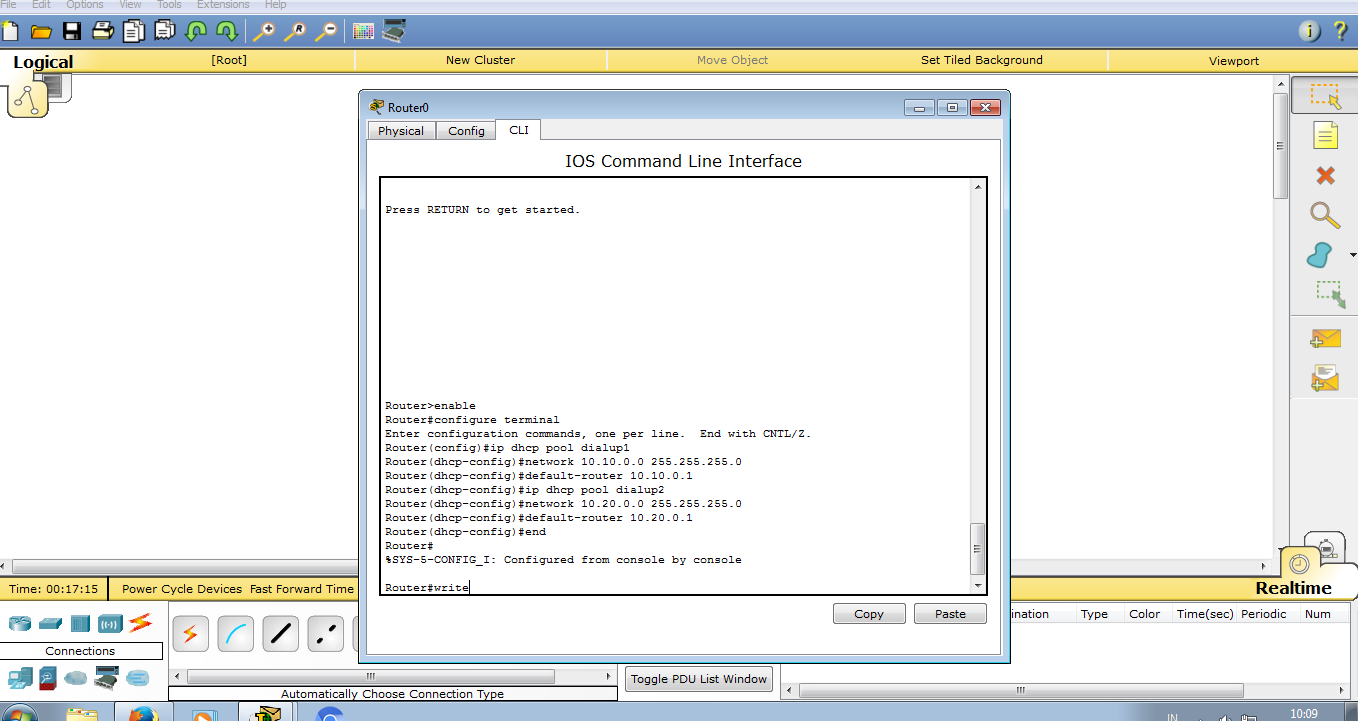This screenshot has height=721, width=1358.
Task: Pick automatic connection type lightning
Action: [190, 633]
